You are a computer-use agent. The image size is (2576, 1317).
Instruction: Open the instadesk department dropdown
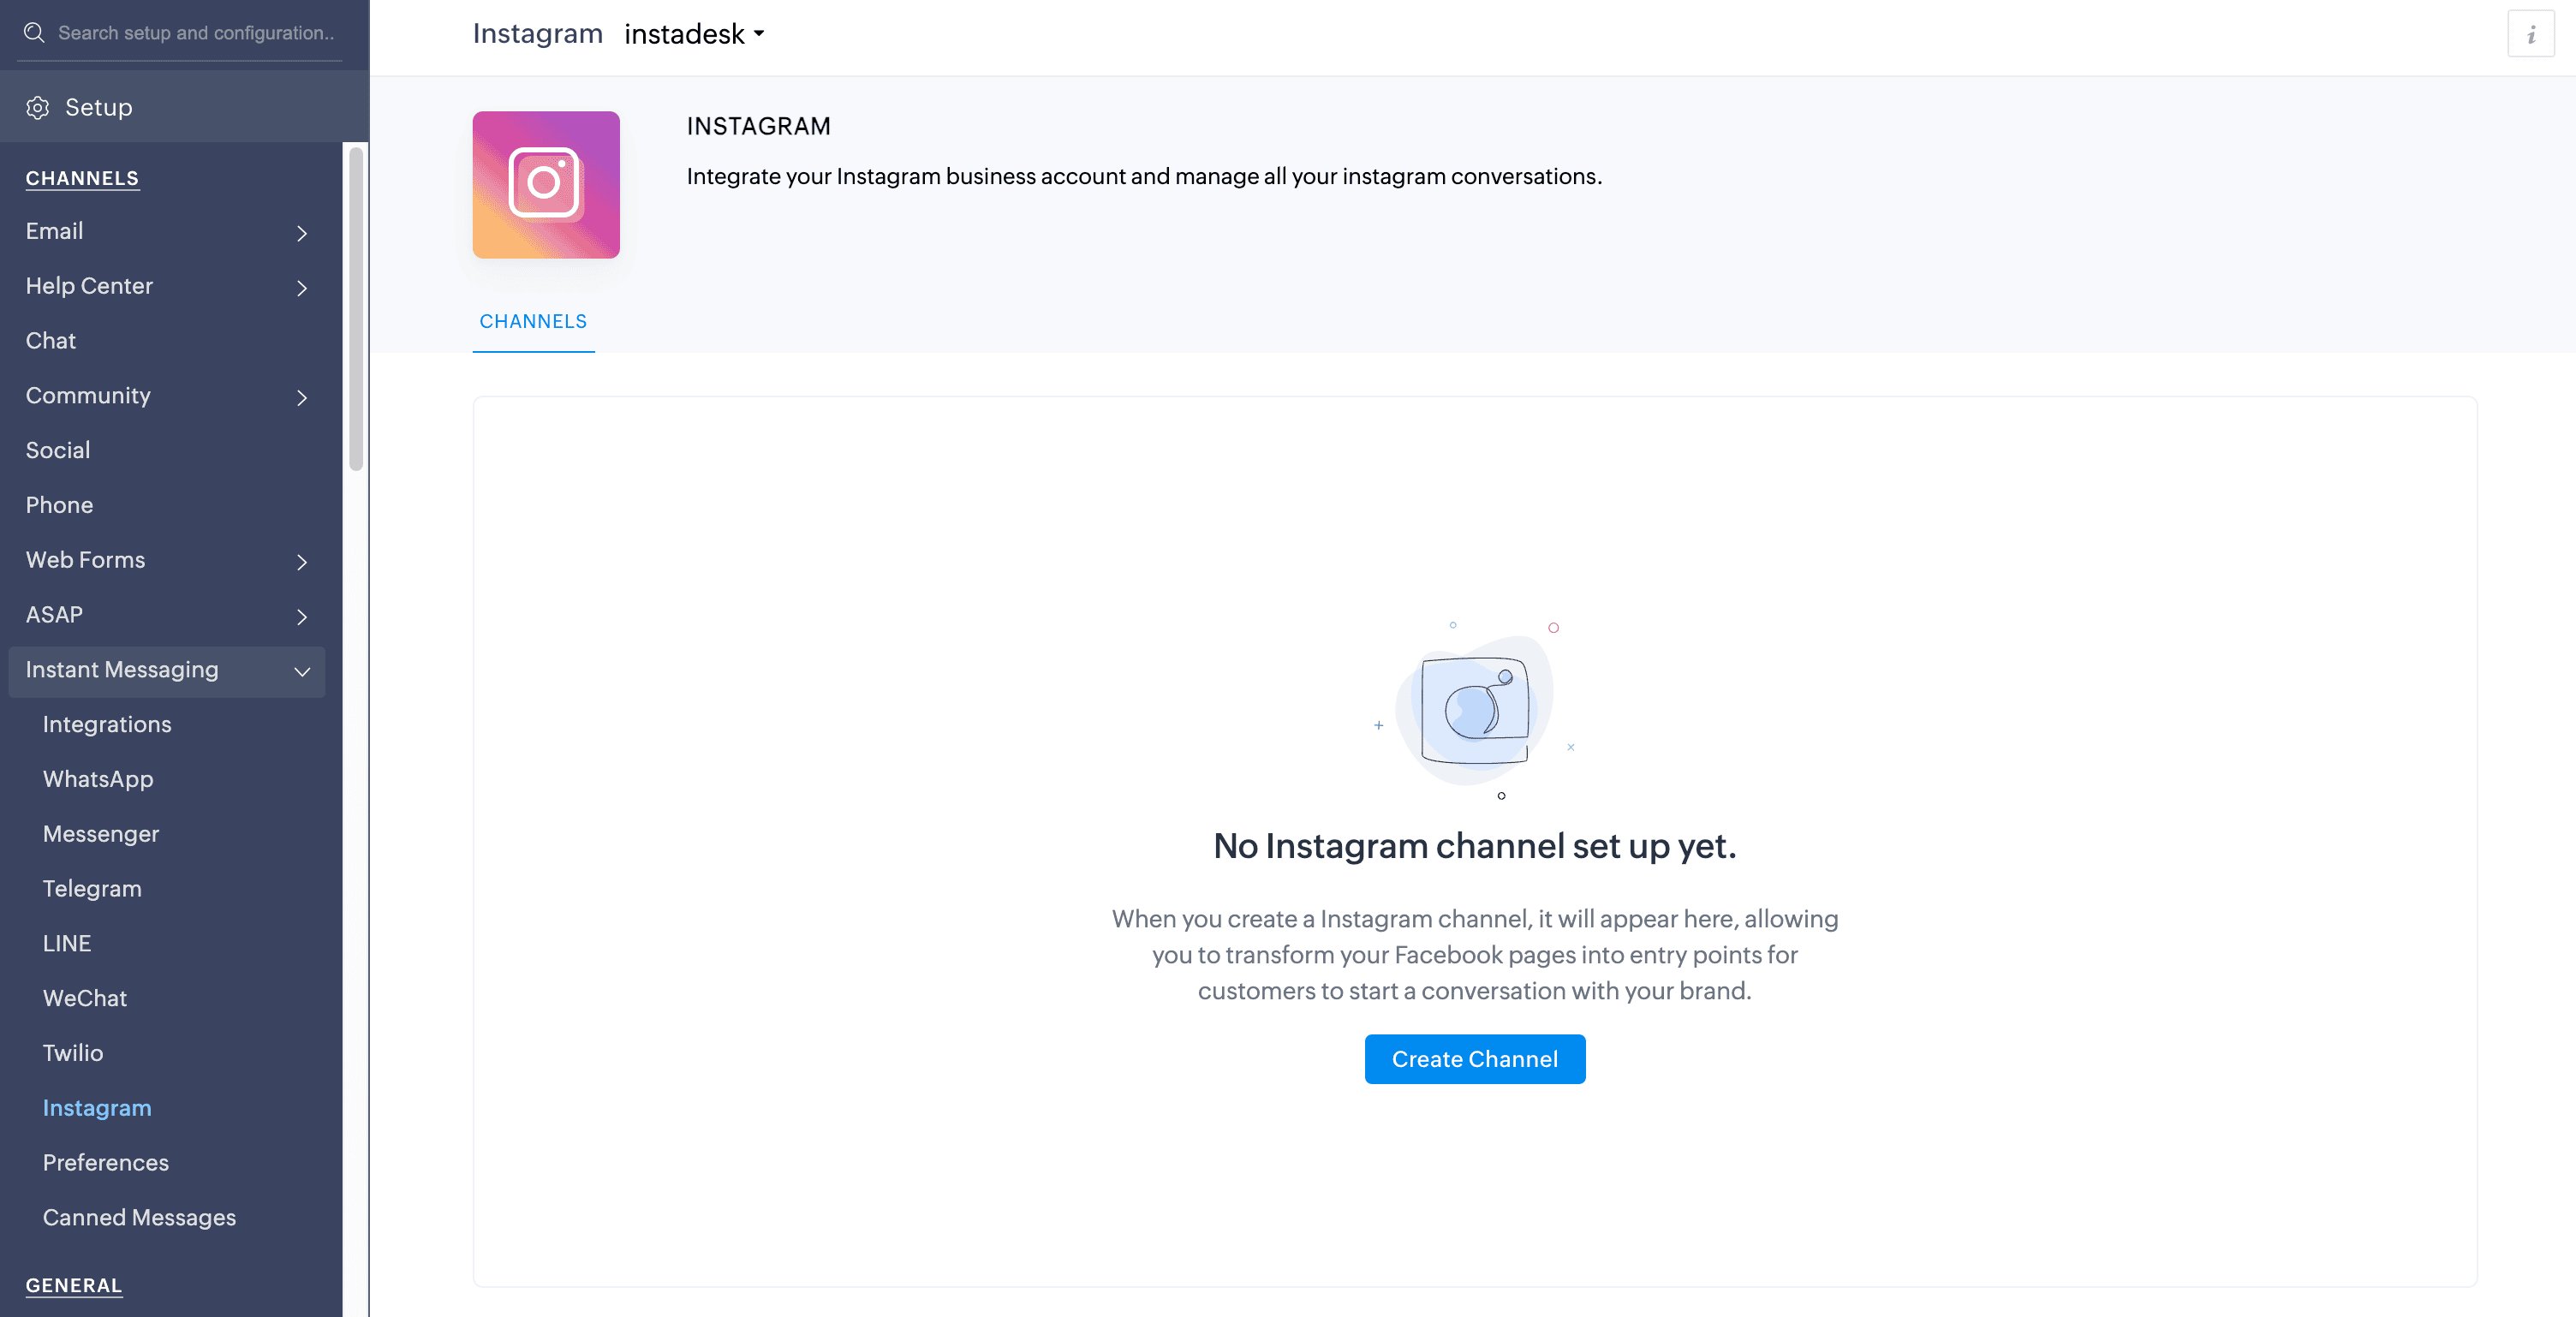(694, 34)
